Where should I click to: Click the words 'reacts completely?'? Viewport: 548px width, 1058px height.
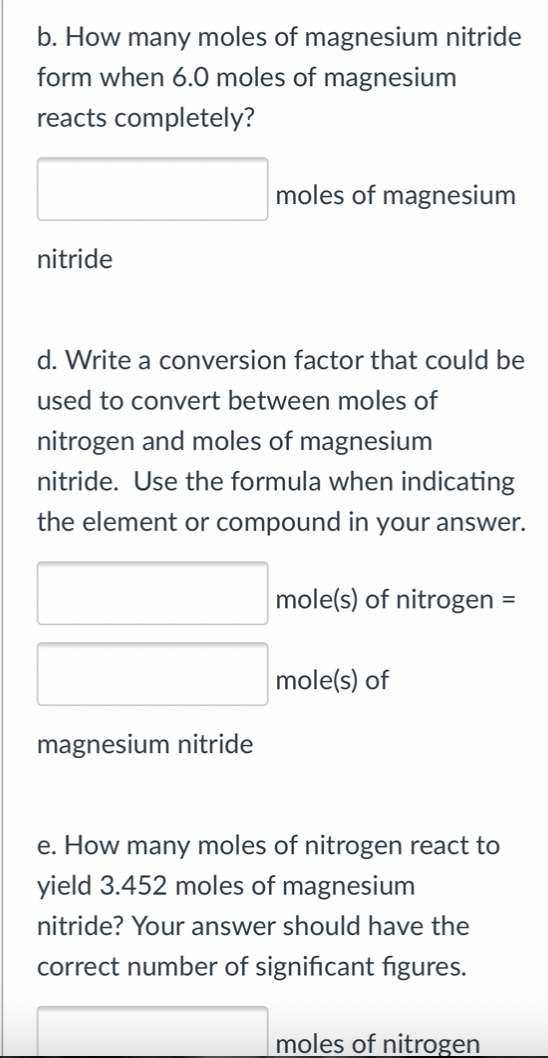coord(146,119)
